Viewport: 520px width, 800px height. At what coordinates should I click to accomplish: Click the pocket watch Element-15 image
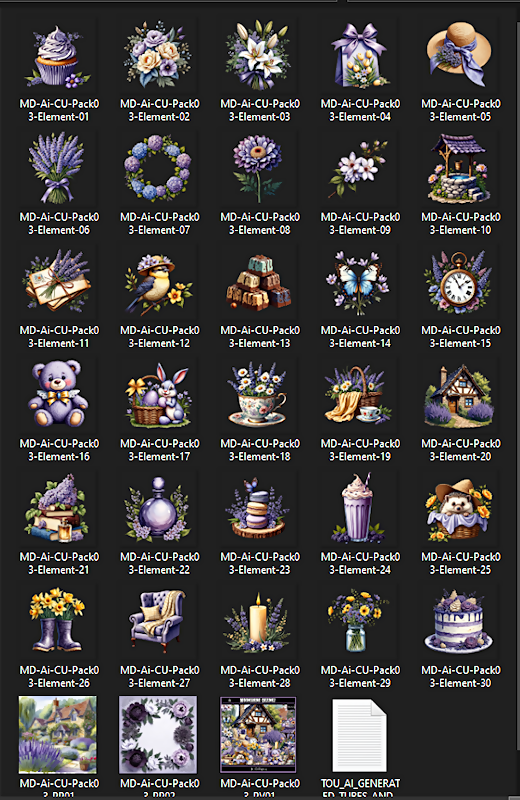(460, 282)
